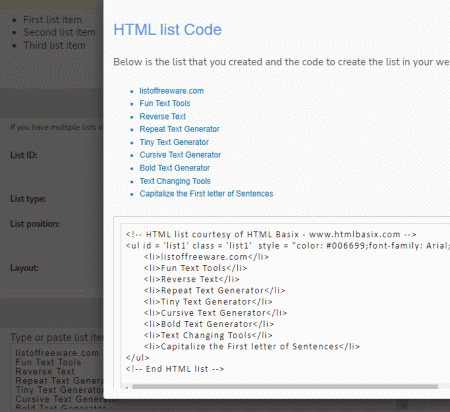Click 'Reverse Text' in the preview list

click(x=162, y=116)
